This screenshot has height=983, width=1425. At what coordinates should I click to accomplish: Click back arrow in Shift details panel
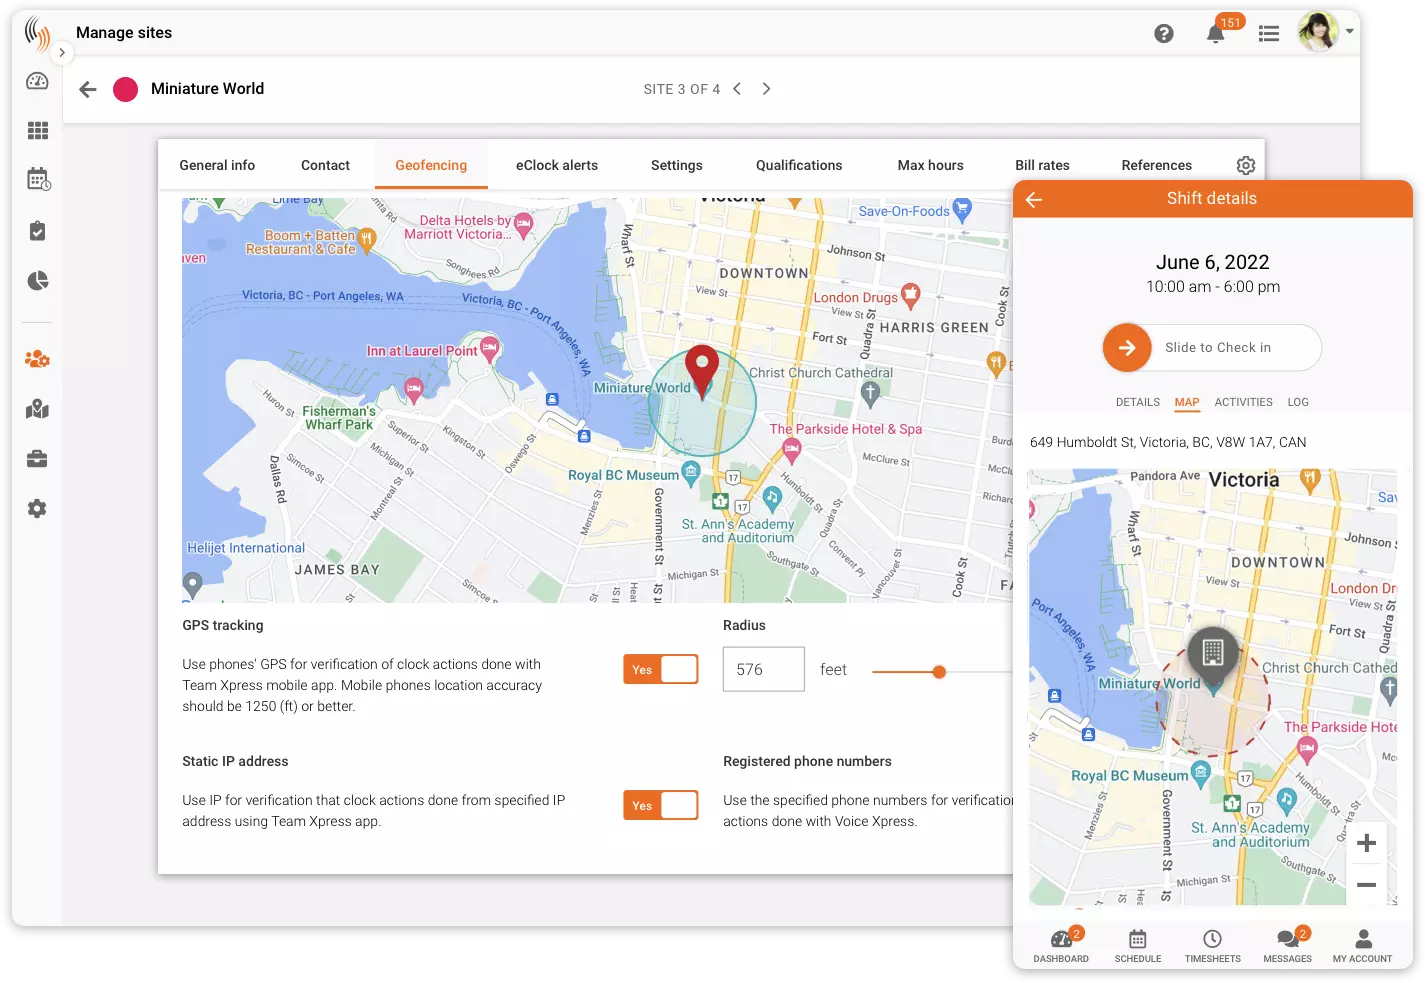click(x=1034, y=199)
